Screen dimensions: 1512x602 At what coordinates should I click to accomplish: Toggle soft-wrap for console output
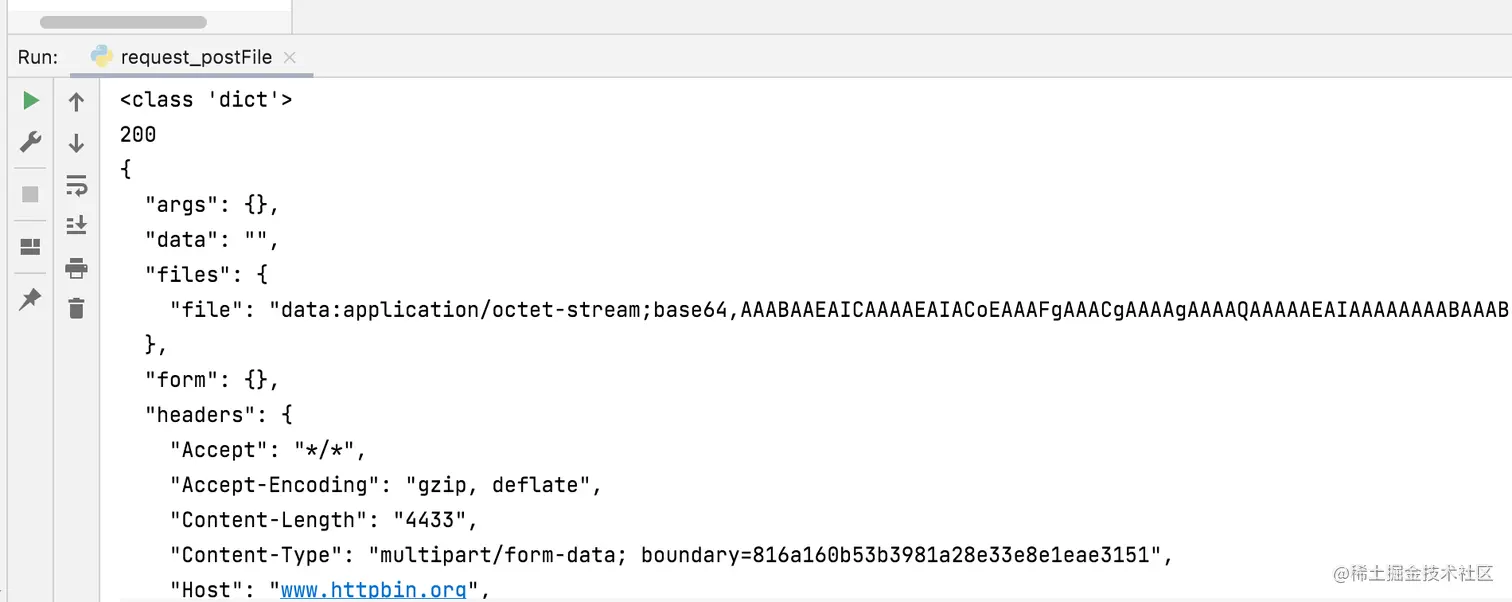coord(76,185)
